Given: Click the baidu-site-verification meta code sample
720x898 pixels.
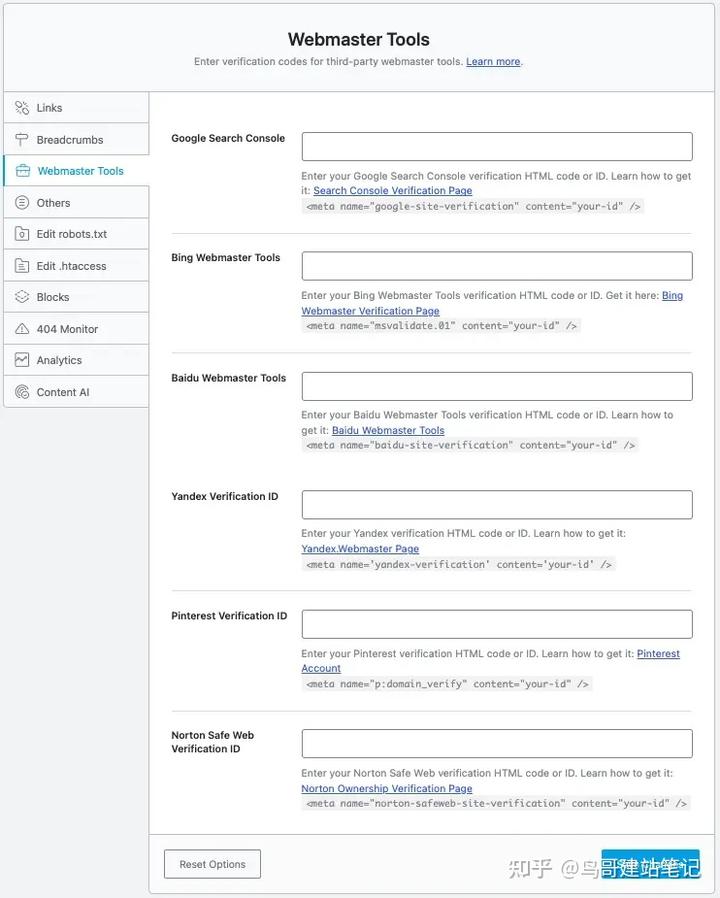Looking at the screenshot, I should [470, 445].
